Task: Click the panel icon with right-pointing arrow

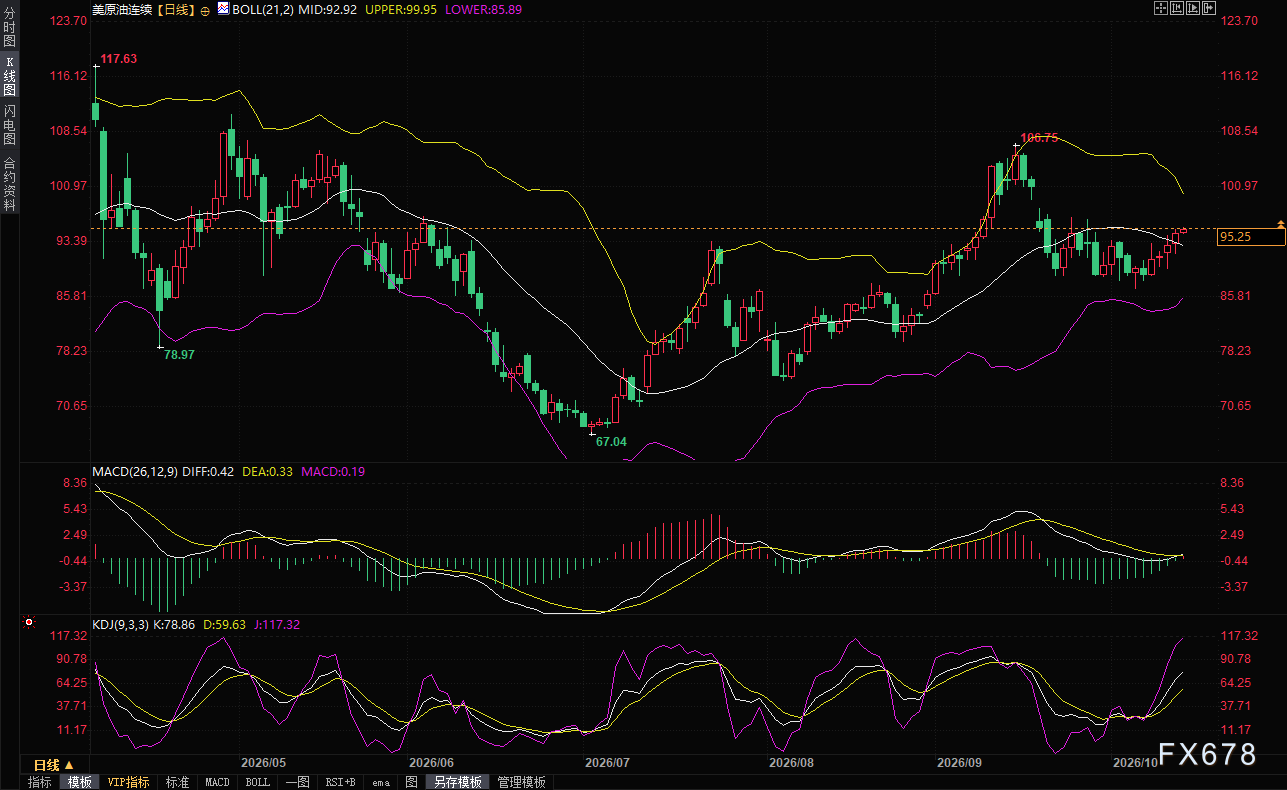Action: pos(1209,8)
